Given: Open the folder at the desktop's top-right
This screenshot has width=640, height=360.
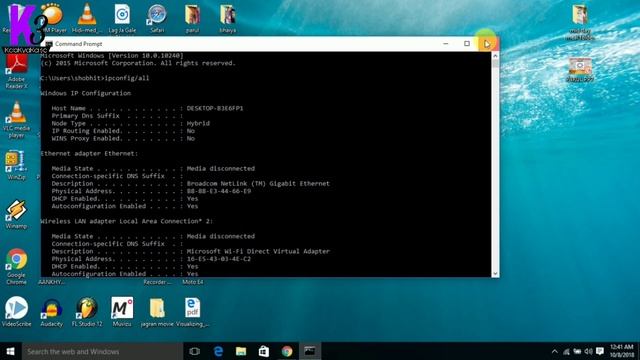Looking at the screenshot, I should (x=580, y=21).
